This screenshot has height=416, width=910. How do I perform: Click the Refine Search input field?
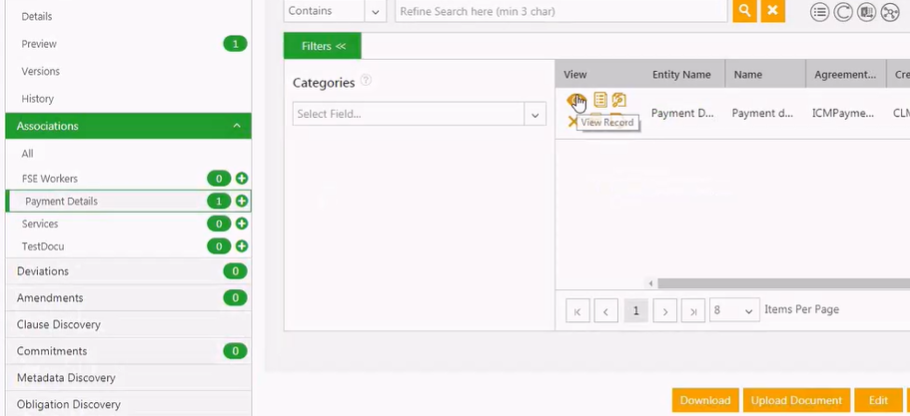coord(560,11)
